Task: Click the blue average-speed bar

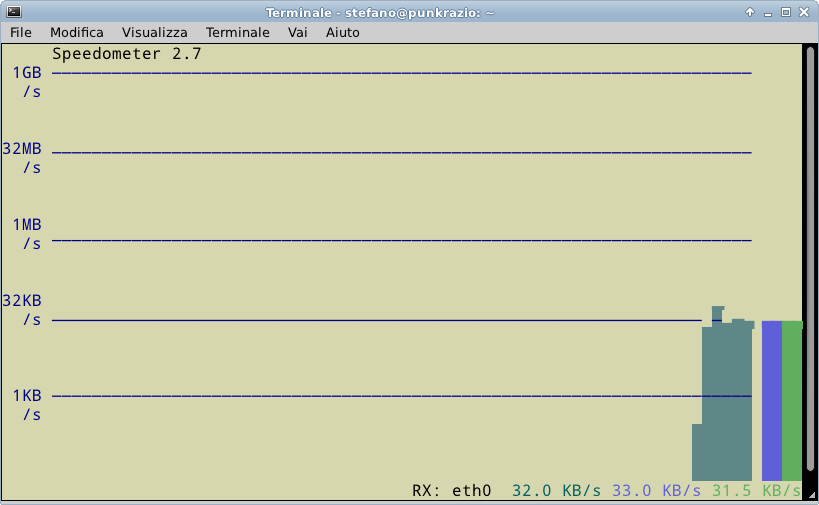Action: tap(772, 401)
